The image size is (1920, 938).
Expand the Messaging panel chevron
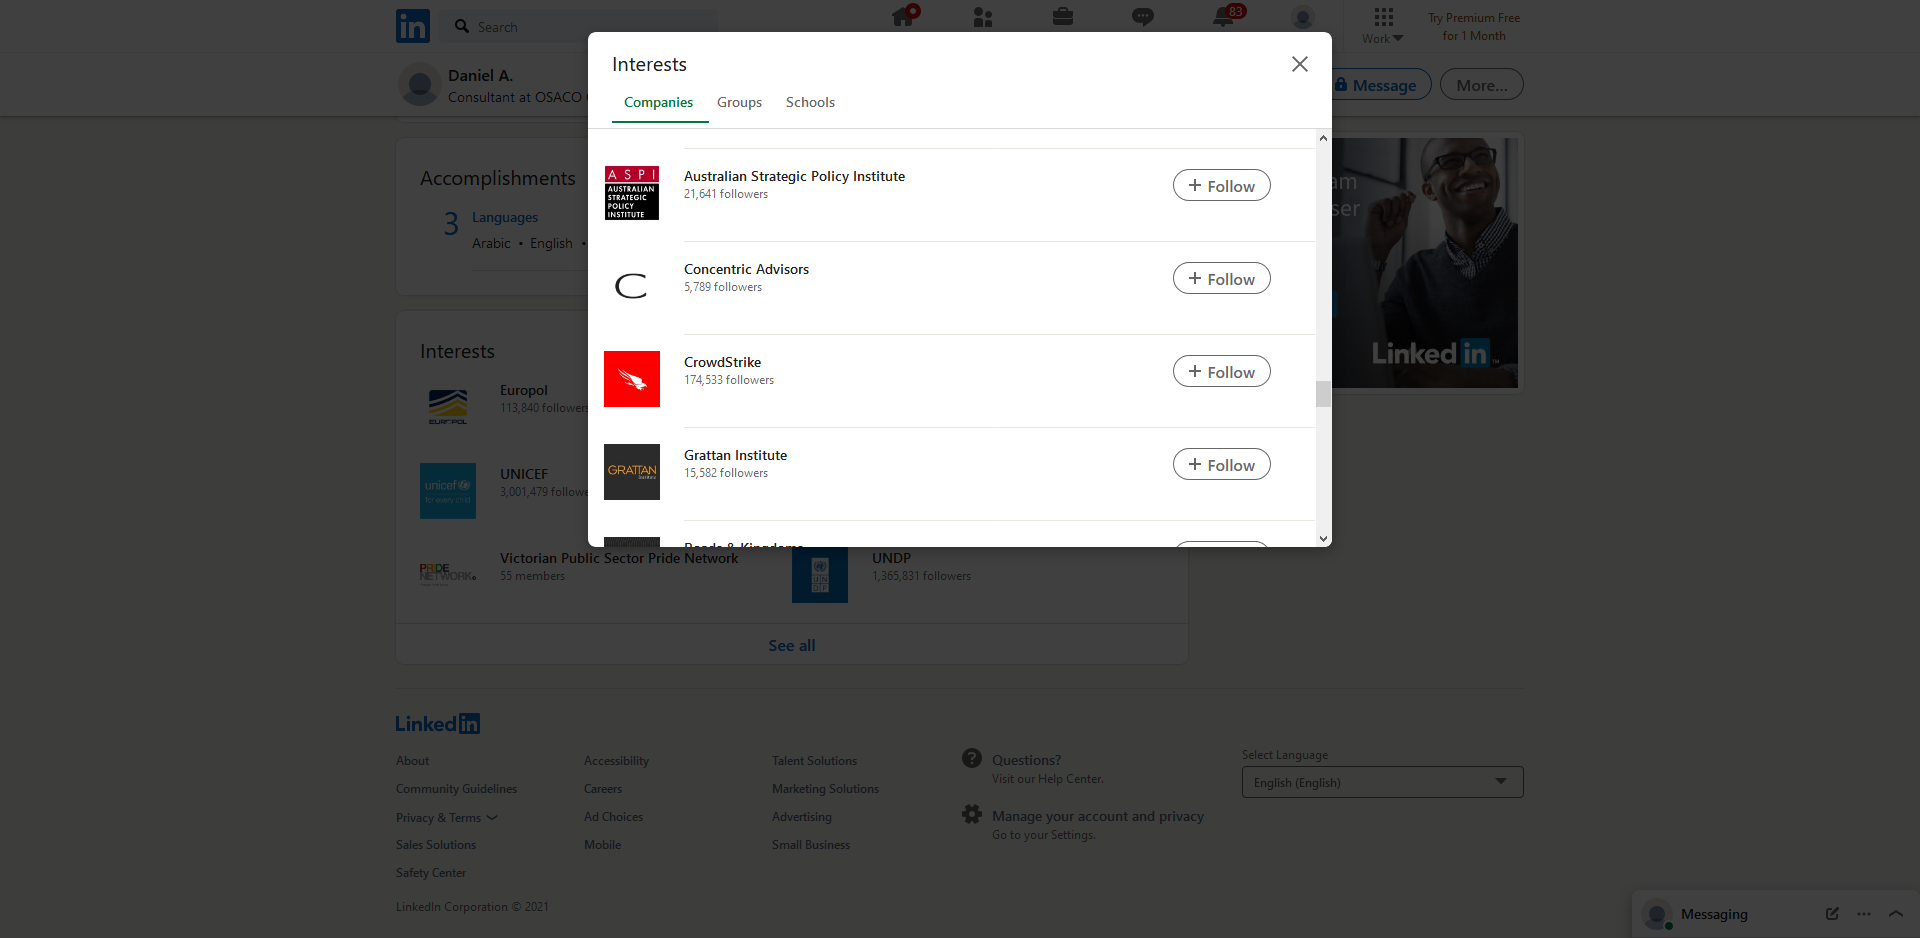pos(1896,914)
